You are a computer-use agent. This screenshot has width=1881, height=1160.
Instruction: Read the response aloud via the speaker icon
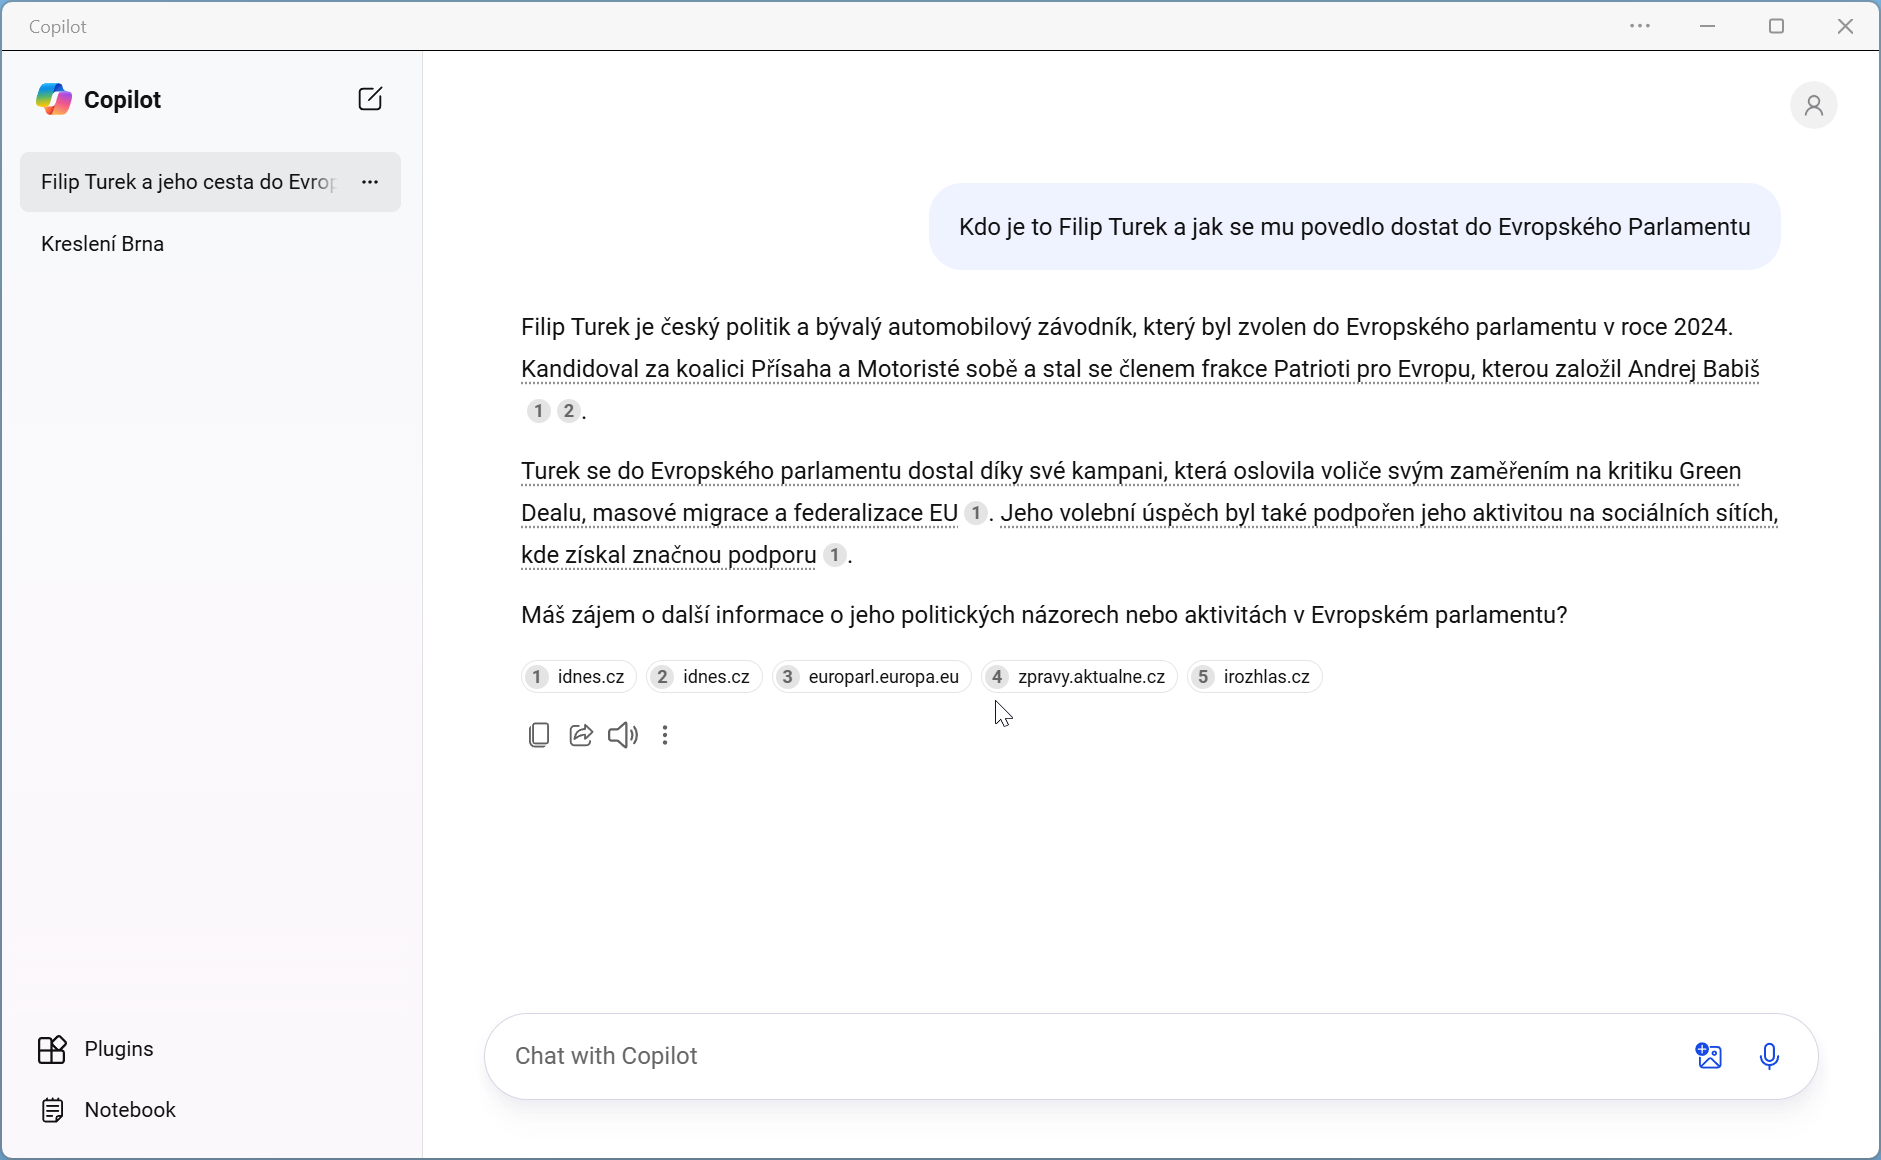[623, 735]
